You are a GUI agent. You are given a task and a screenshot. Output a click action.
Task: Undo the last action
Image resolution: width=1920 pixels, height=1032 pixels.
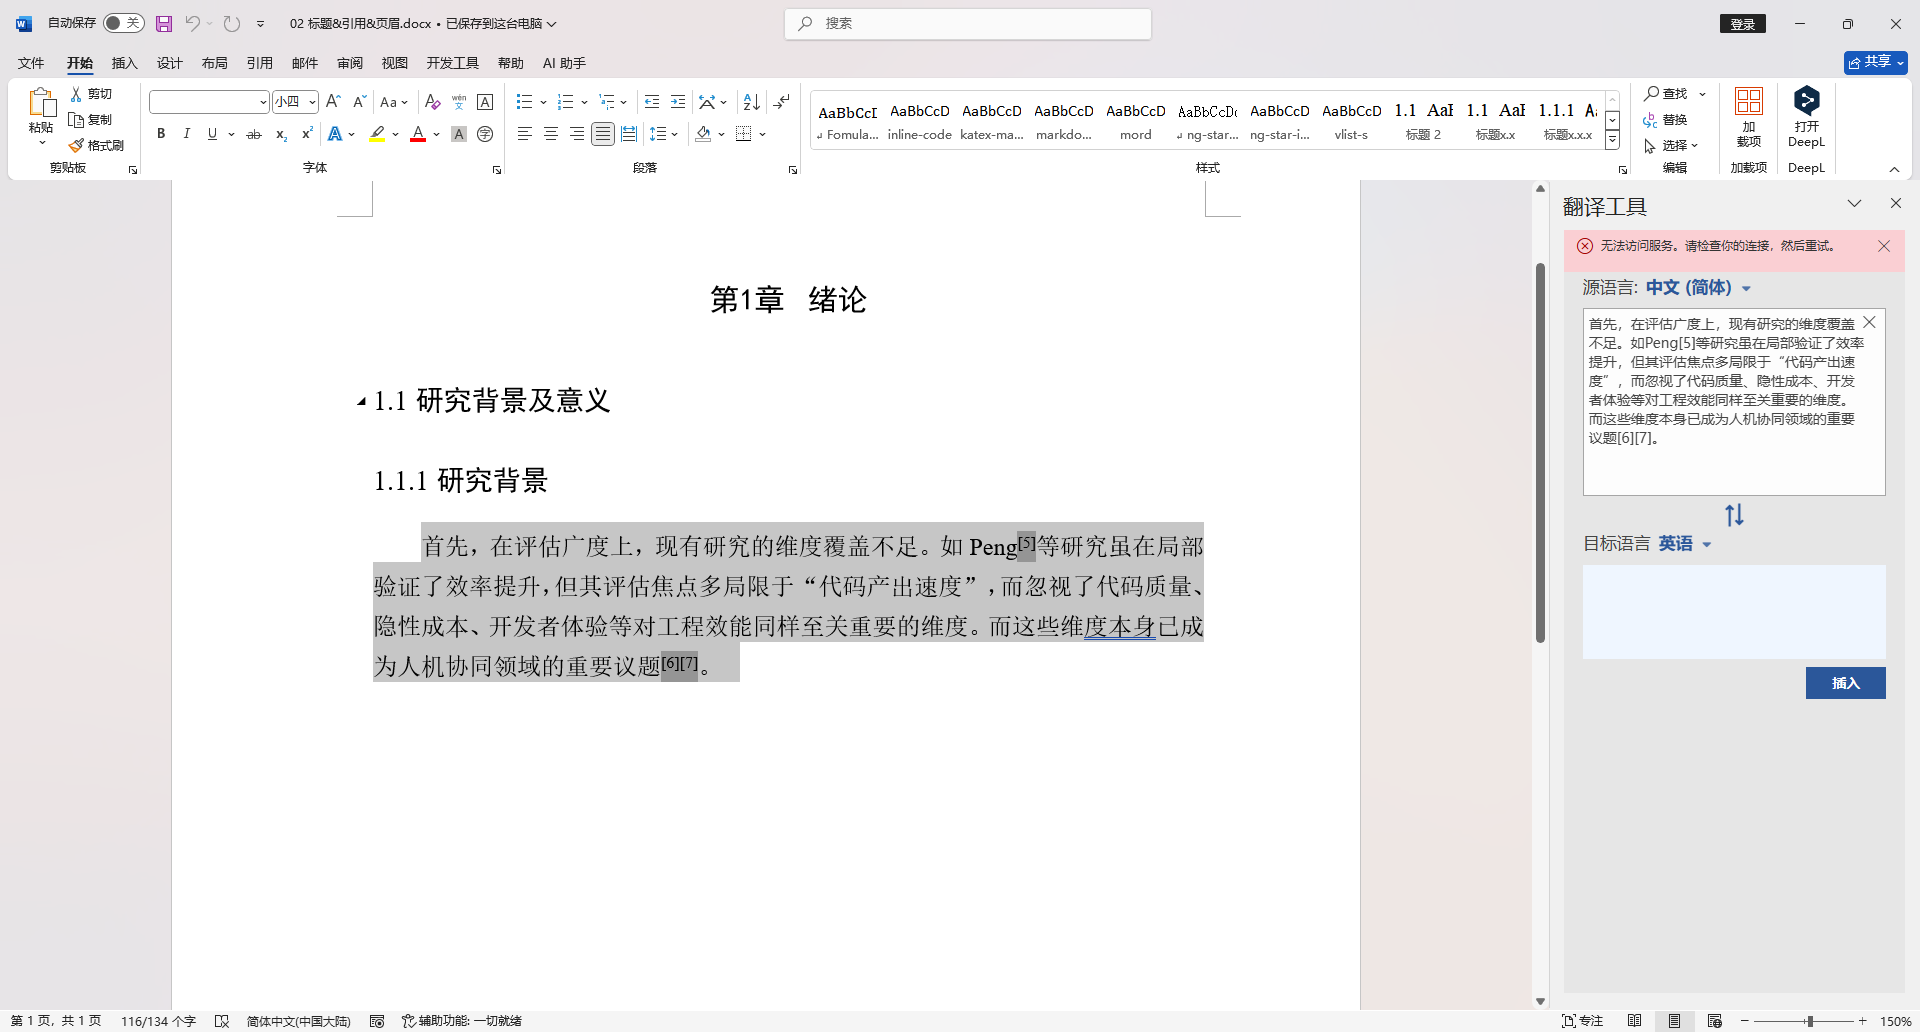coord(192,23)
